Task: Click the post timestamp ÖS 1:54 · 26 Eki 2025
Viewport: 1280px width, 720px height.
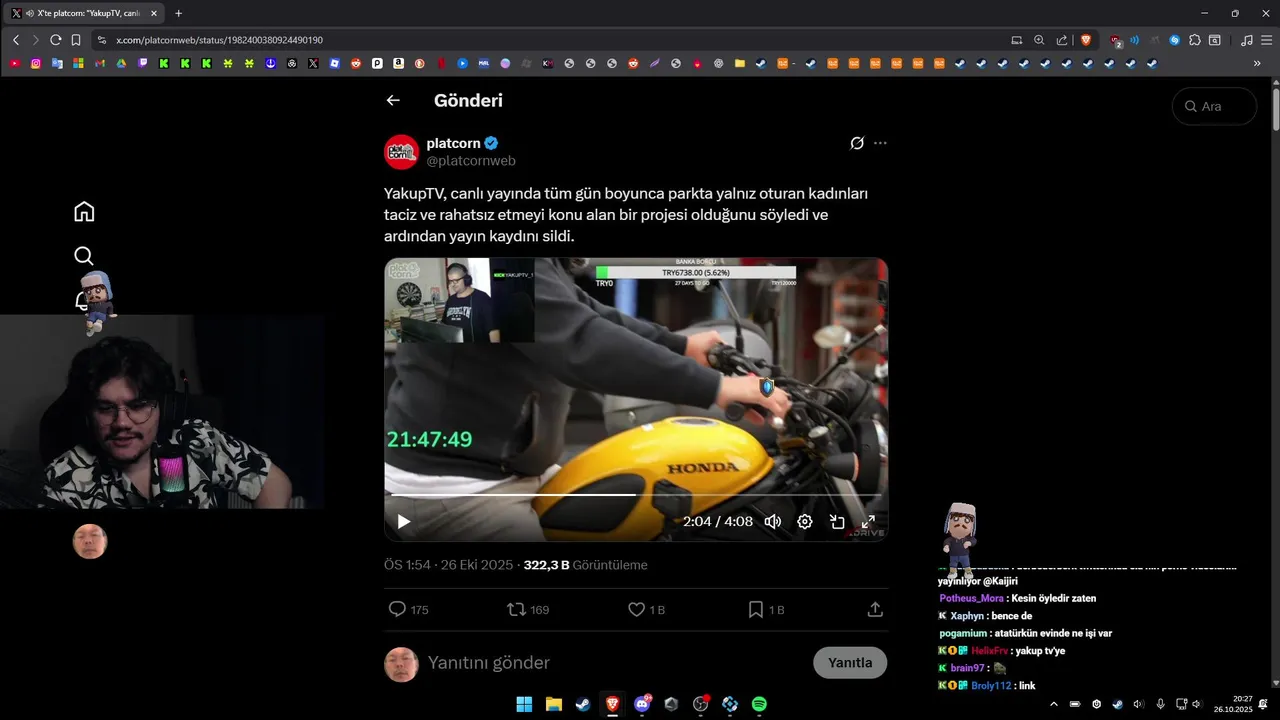Action: pos(449,565)
